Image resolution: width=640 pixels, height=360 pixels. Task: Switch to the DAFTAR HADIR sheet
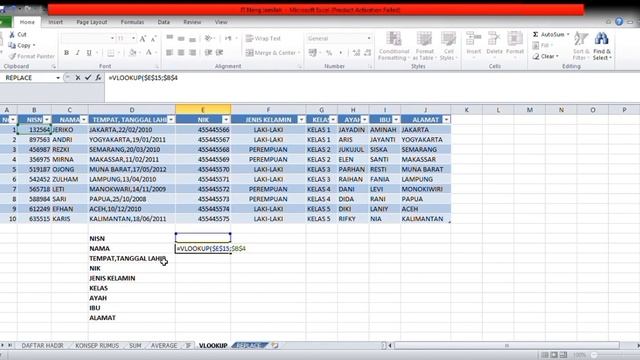[x=42, y=345]
